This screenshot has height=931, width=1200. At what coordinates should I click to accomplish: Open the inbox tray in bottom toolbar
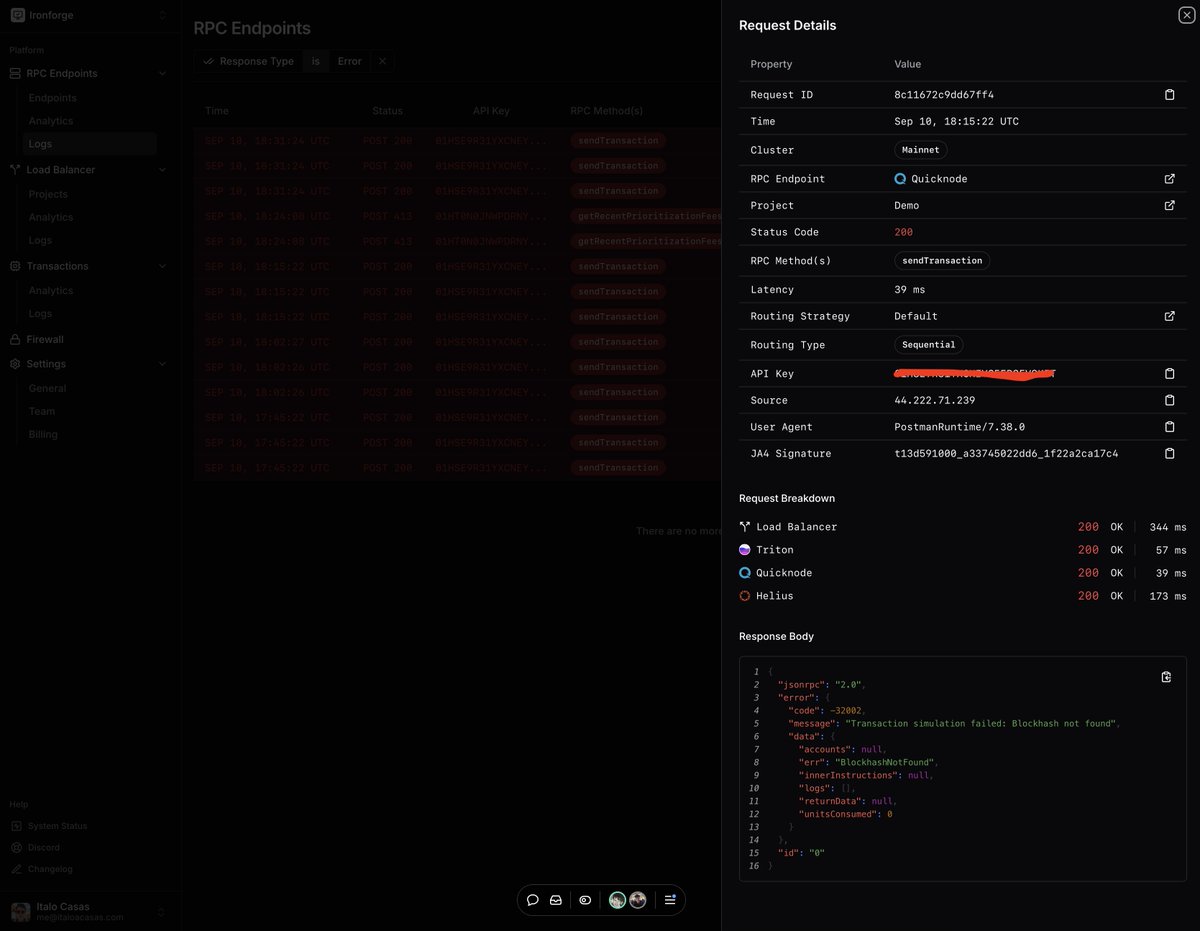(x=556, y=900)
